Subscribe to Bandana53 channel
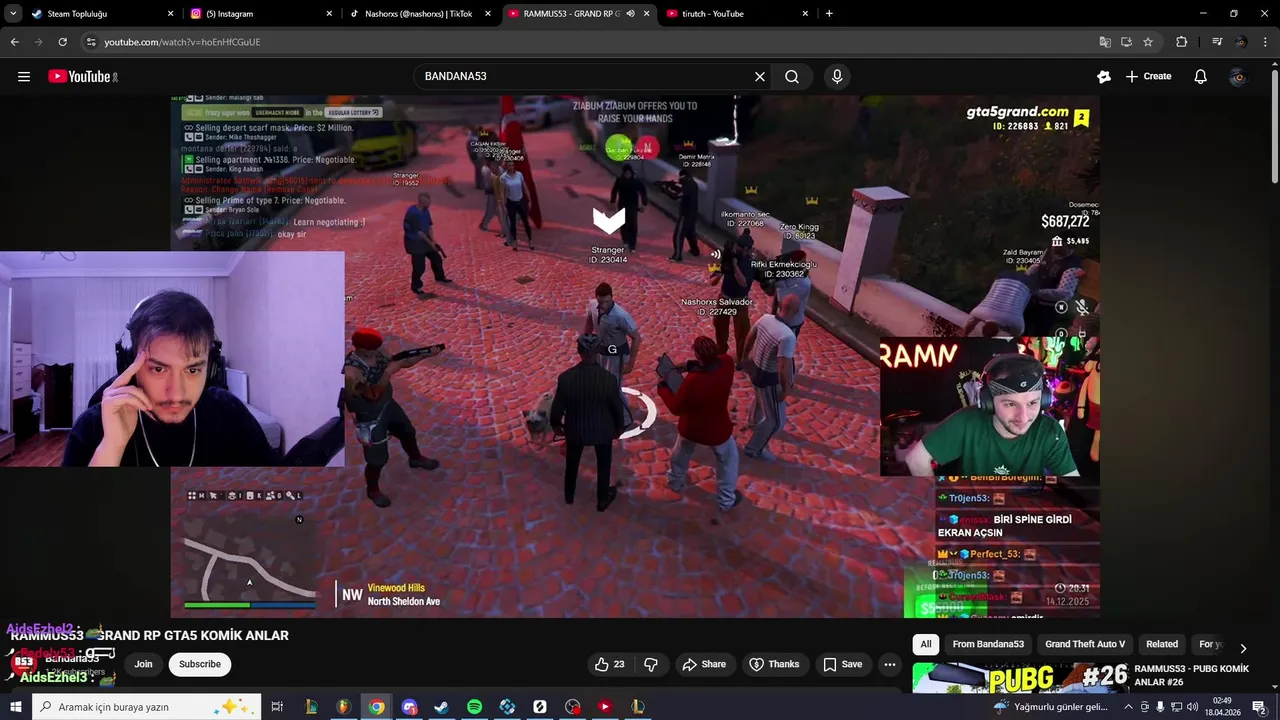This screenshot has height=720, width=1280. 200,664
